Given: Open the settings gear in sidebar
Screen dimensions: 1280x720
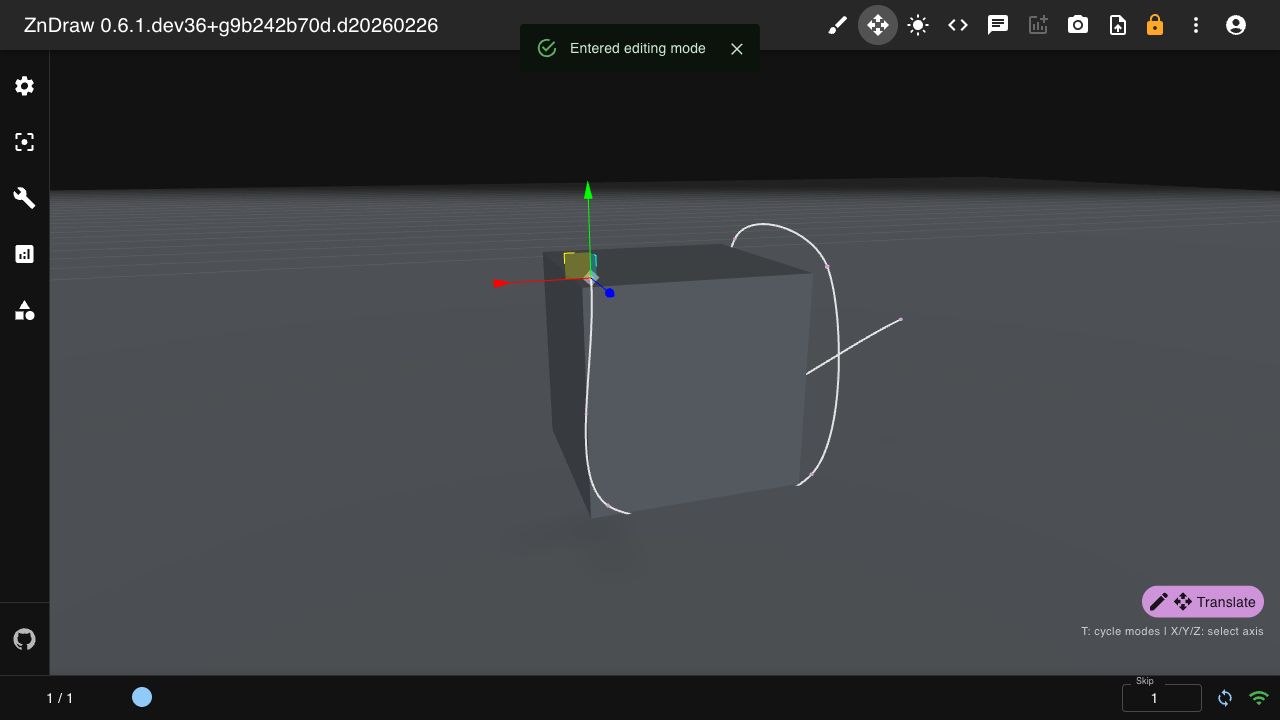Looking at the screenshot, I should coord(25,86).
